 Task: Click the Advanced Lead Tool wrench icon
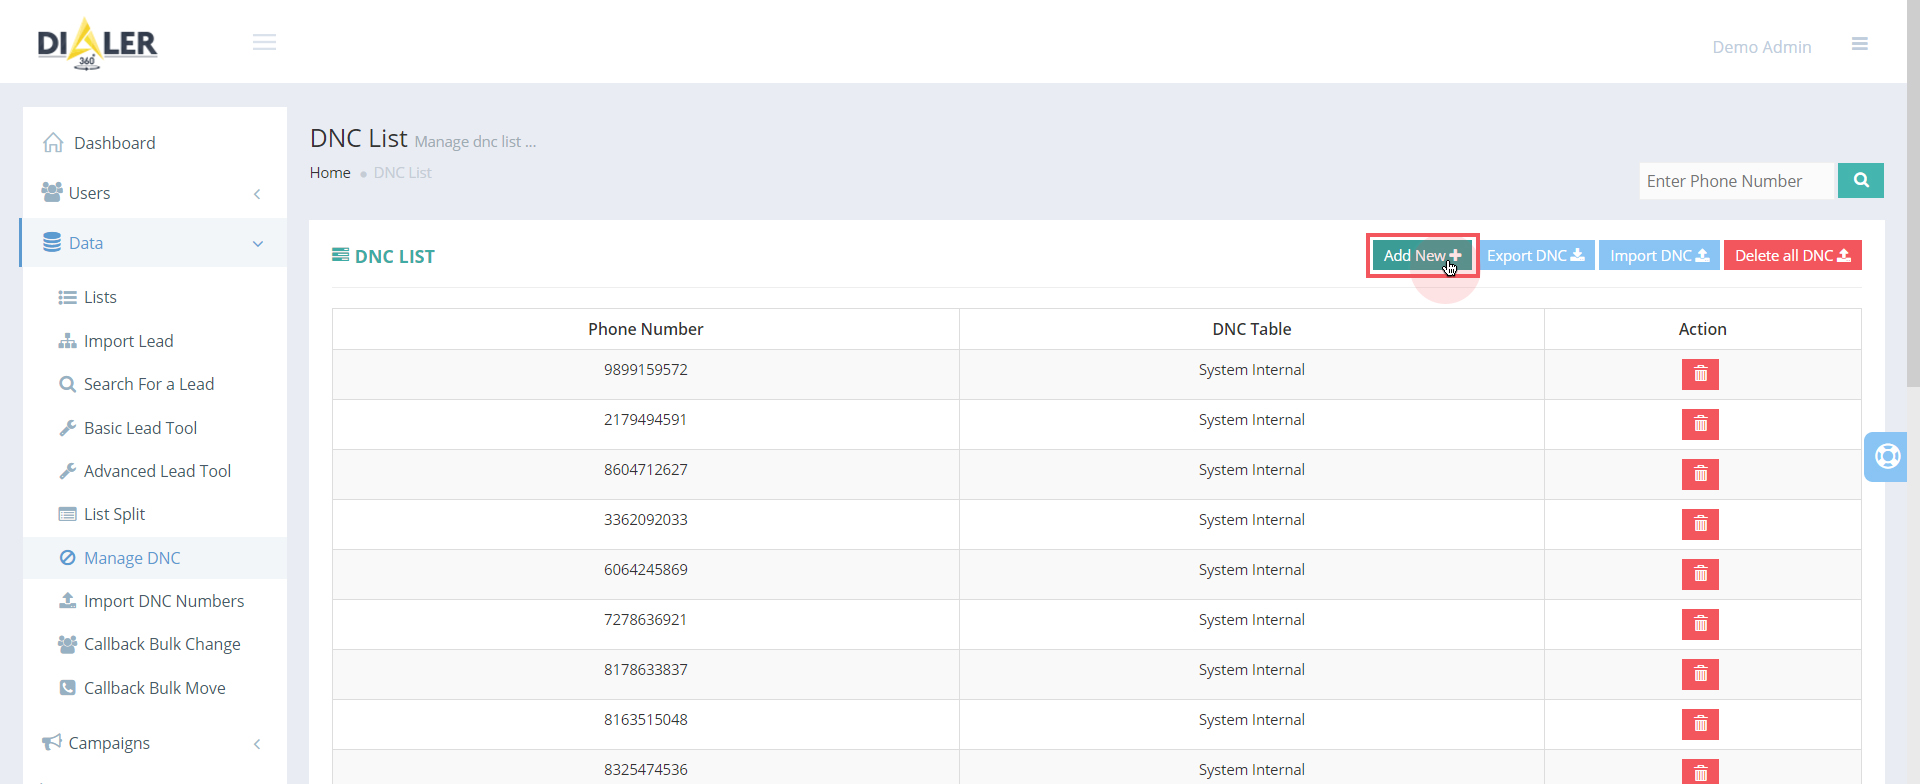coord(67,471)
